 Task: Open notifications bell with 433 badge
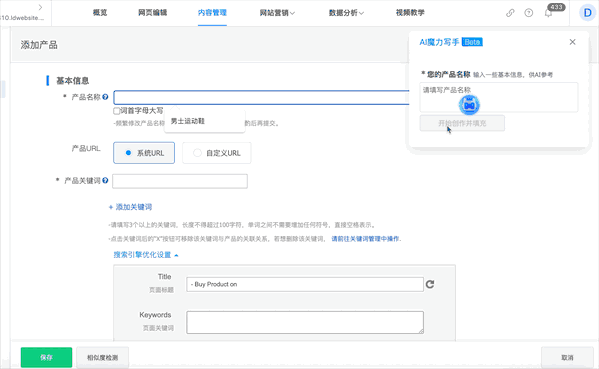click(549, 13)
